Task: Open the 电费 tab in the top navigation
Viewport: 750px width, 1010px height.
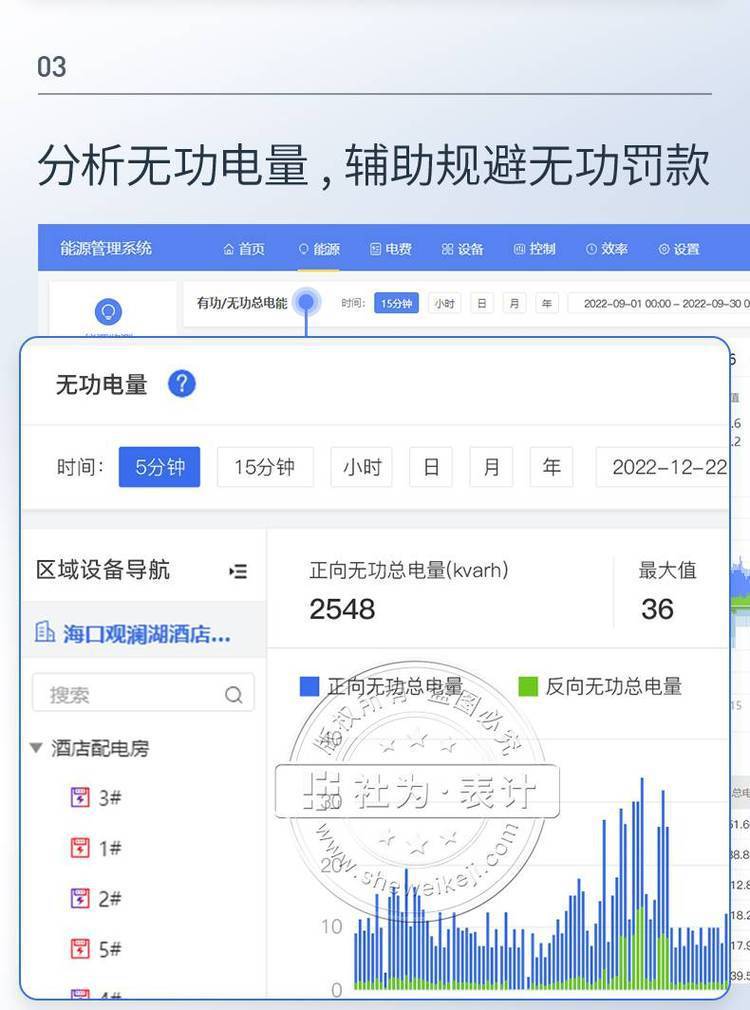Action: point(391,249)
